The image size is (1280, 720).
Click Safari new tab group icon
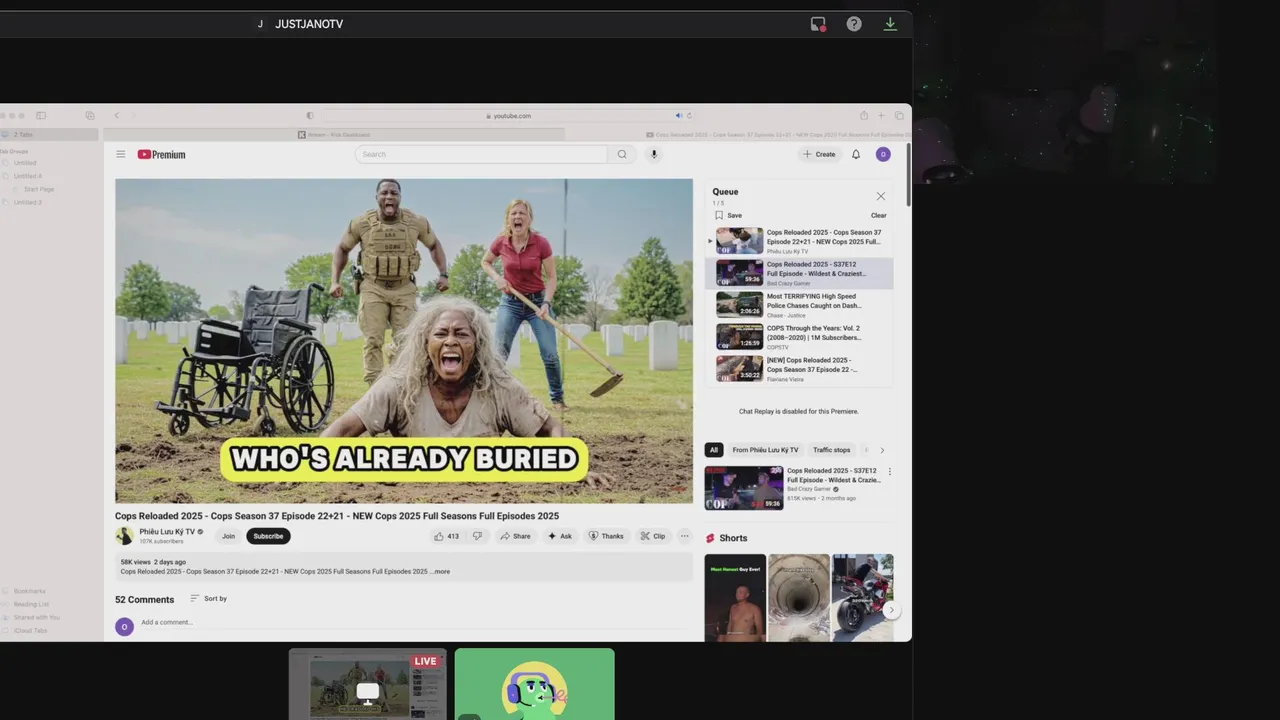tap(90, 116)
